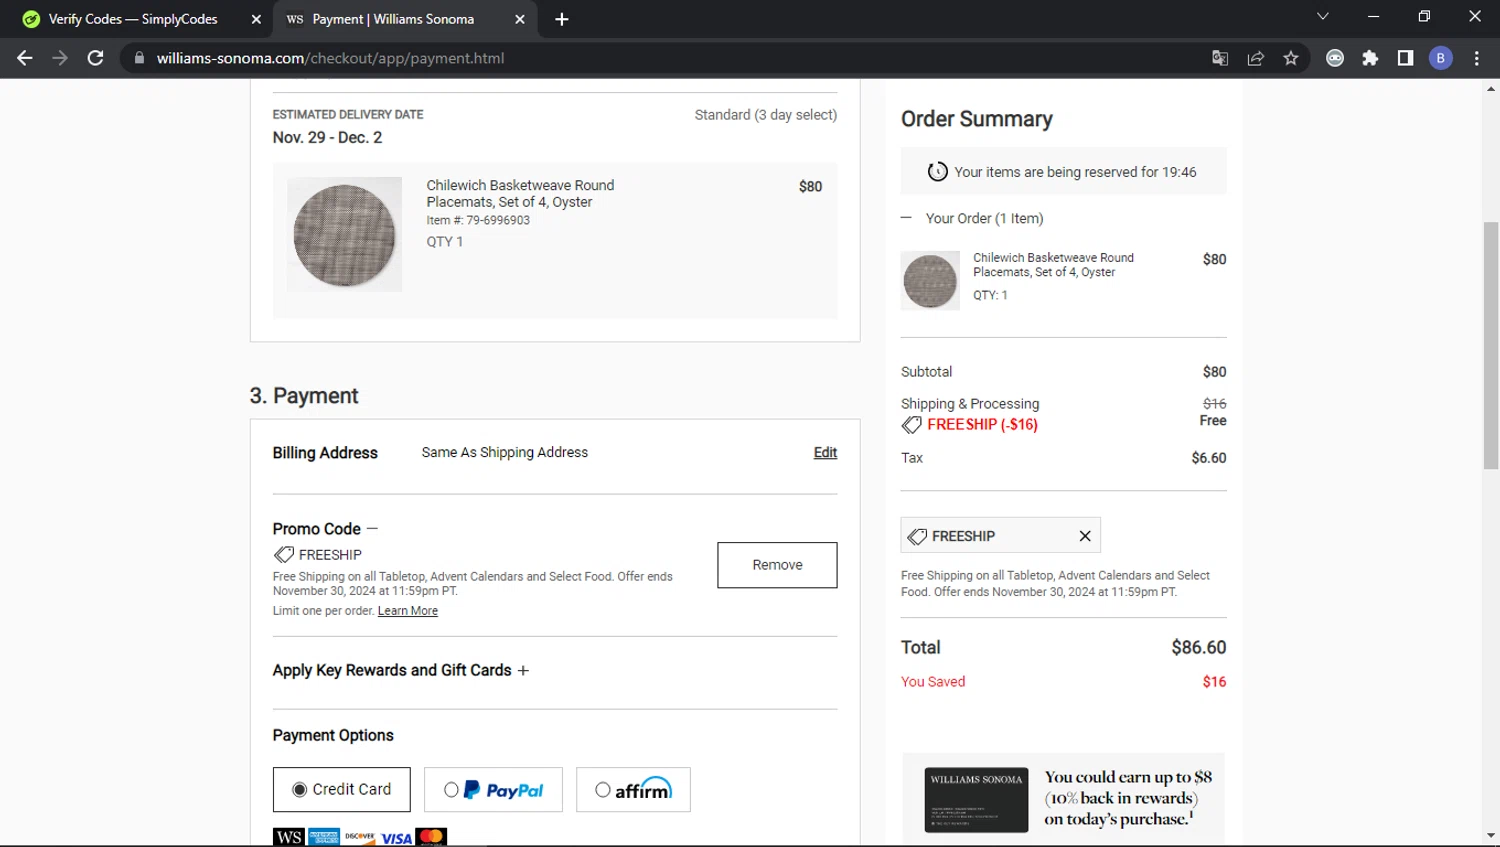Open the Chrome three-dot menu
The image size is (1500, 847).
[x=1477, y=58]
